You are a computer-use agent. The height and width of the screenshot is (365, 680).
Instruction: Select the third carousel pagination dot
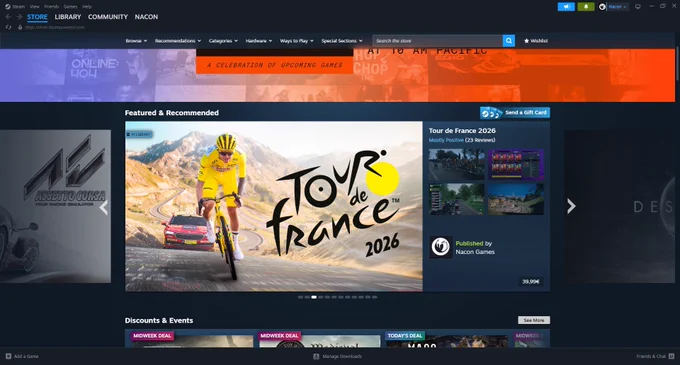(x=314, y=297)
